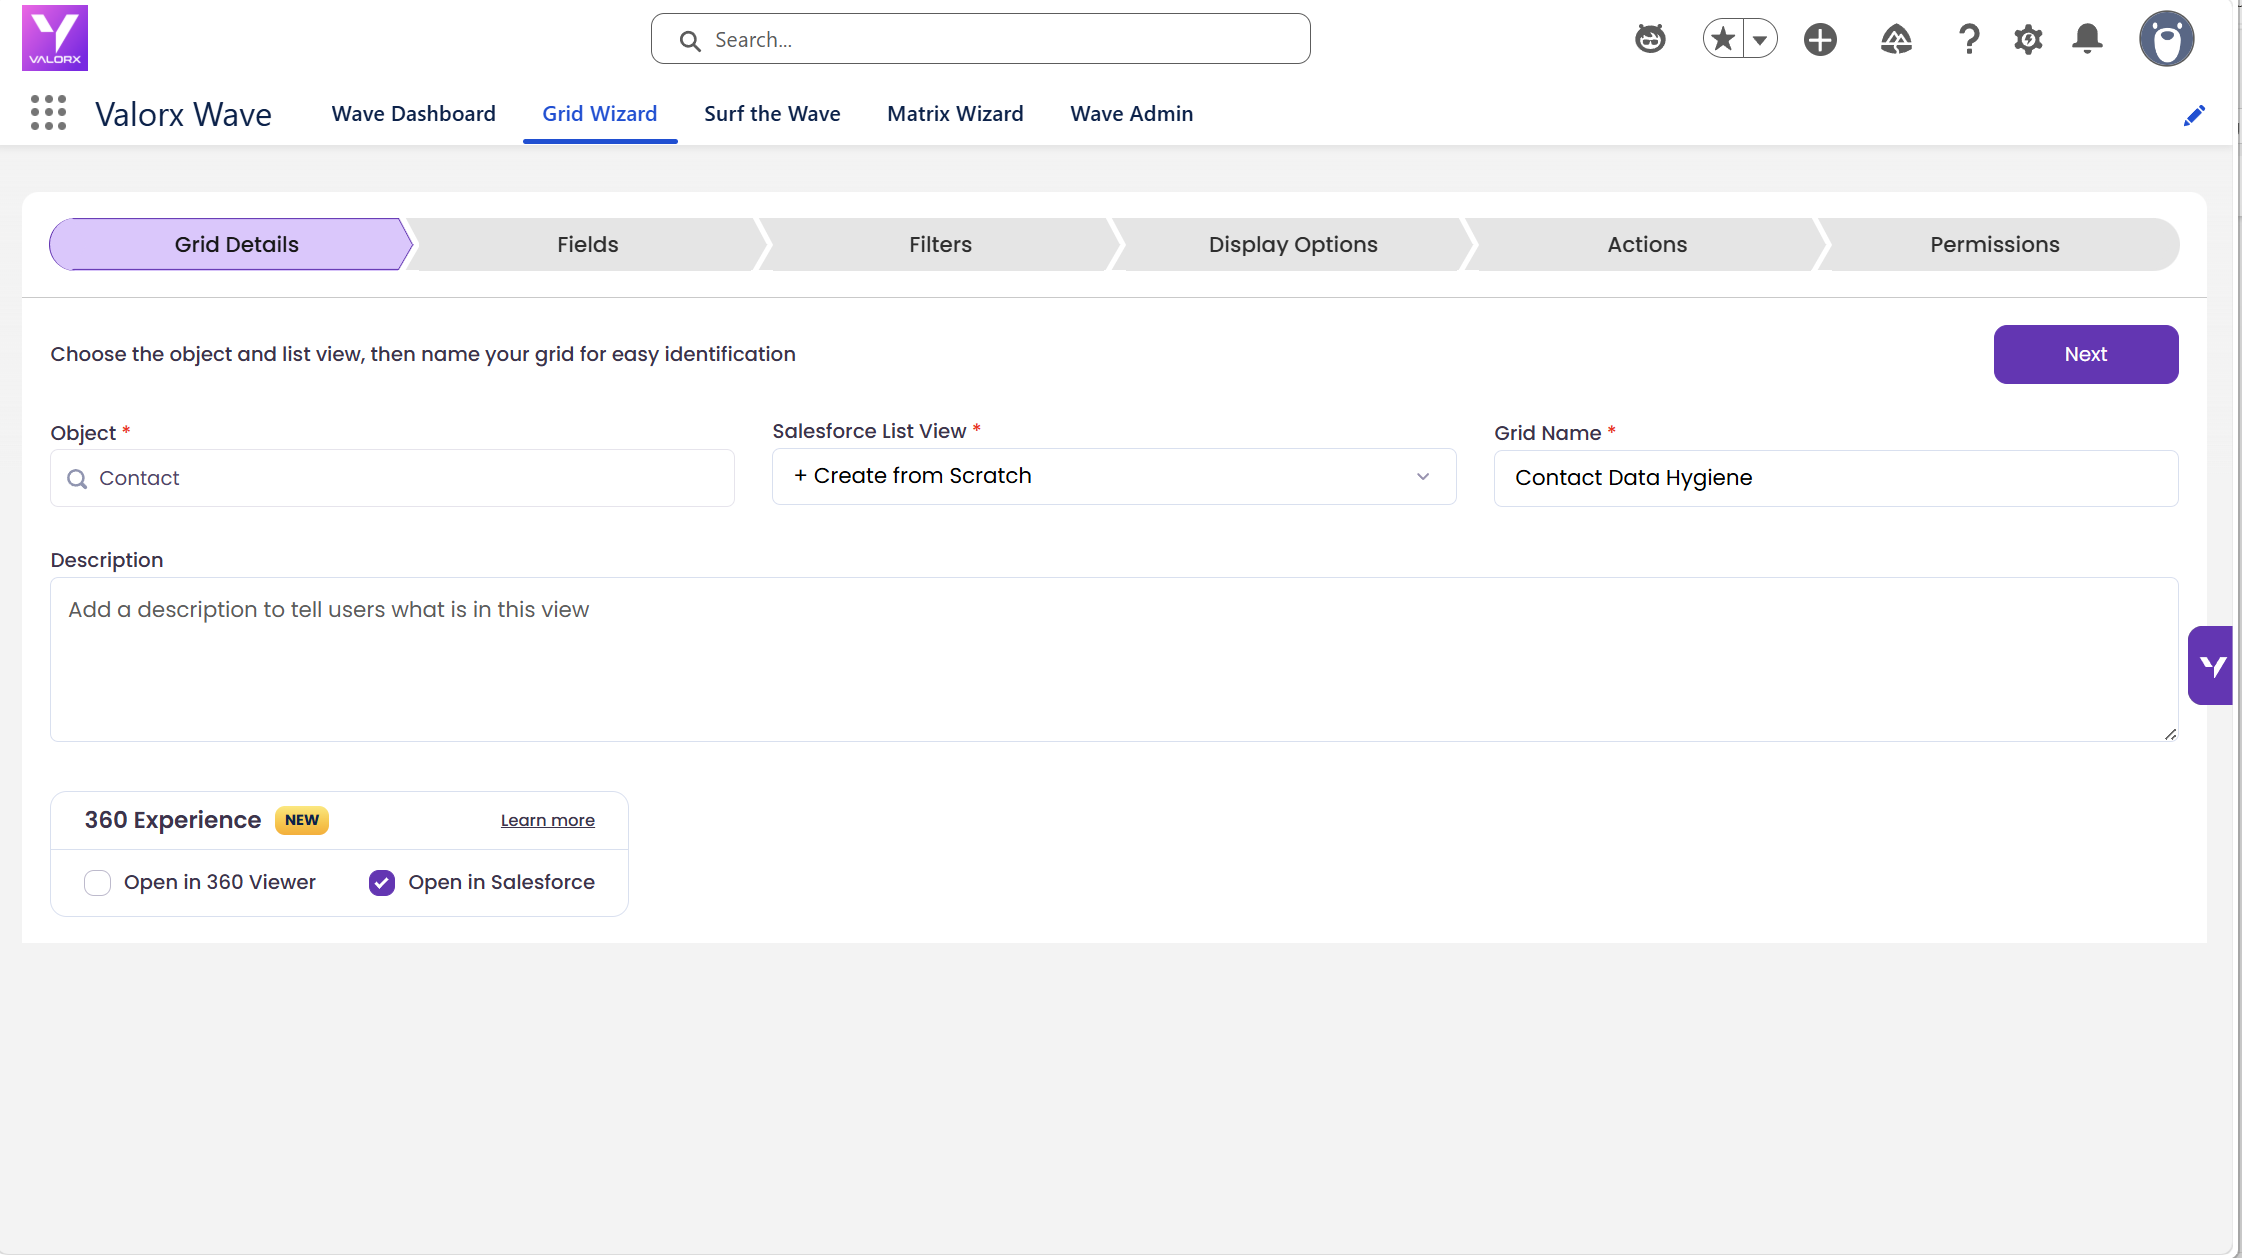Enable the Open in 360 Viewer checkbox
This screenshot has height=1258, width=2242.
(97, 883)
